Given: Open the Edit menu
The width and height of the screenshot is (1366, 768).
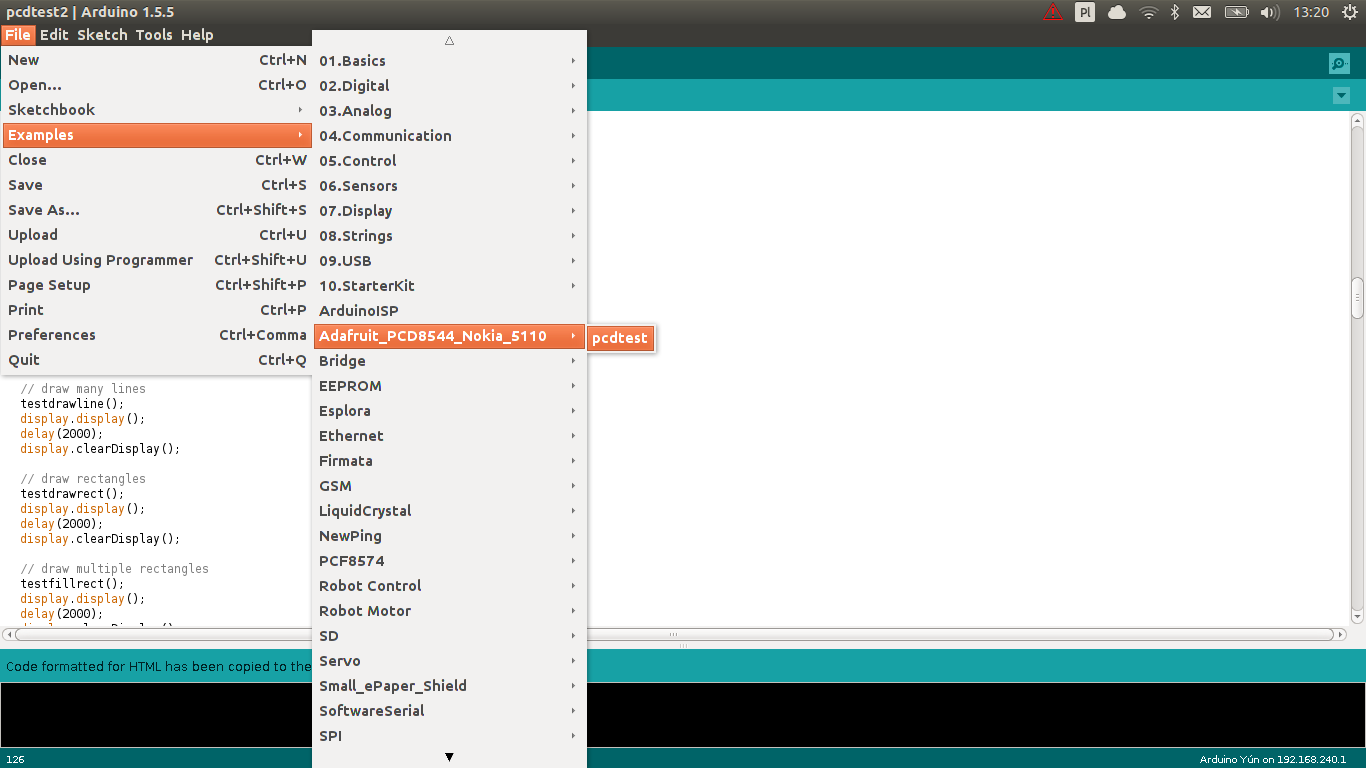Looking at the screenshot, I should (54, 34).
